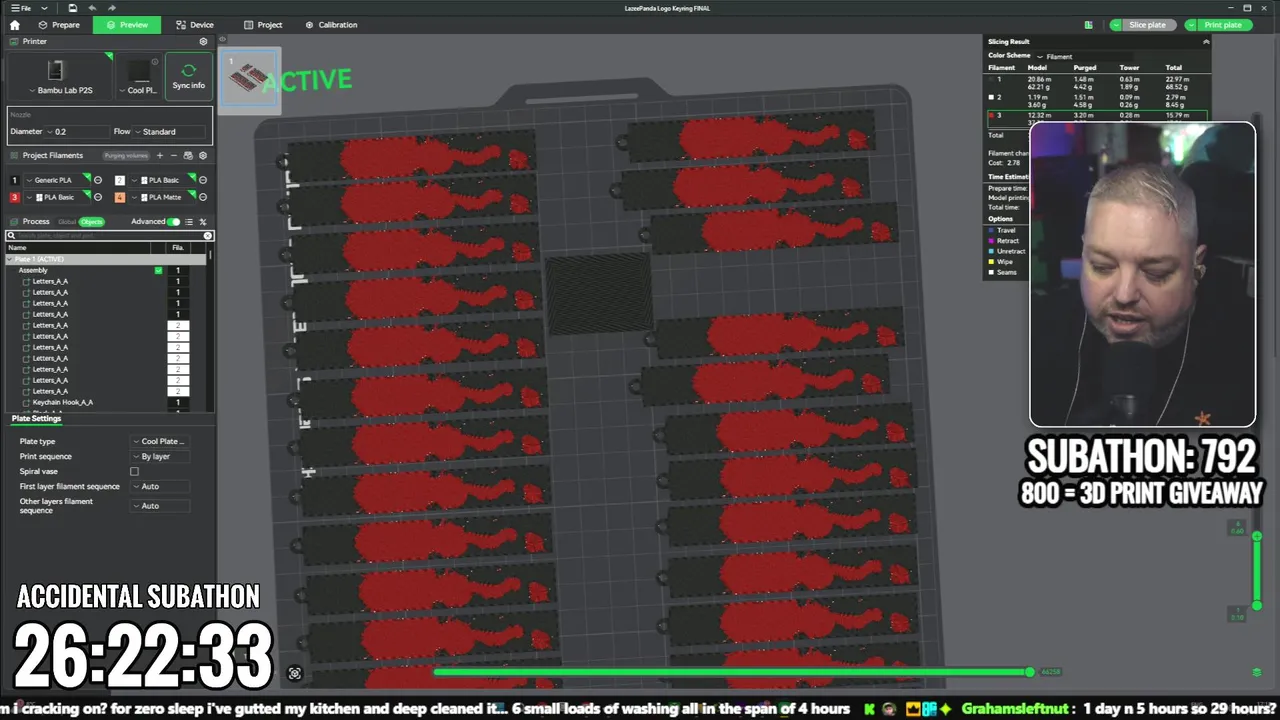Open the nozzle Diameter dropdown
The image size is (1280, 720).
pyautogui.click(x=78, y=131)
